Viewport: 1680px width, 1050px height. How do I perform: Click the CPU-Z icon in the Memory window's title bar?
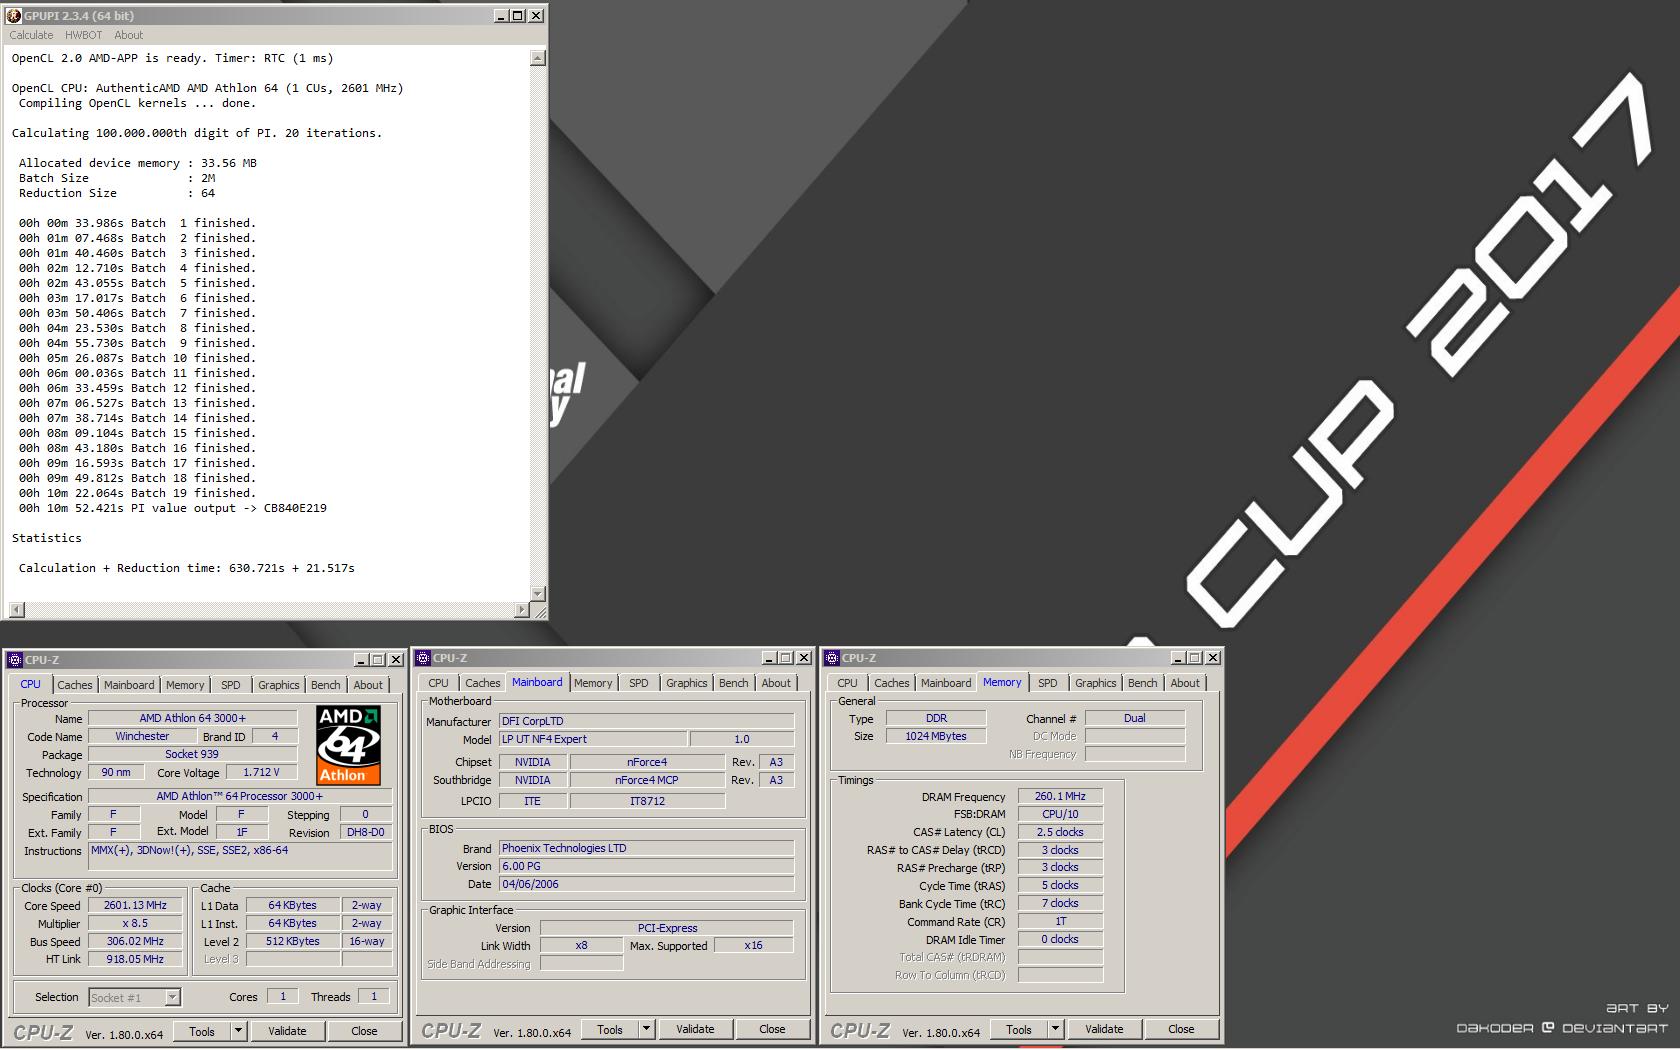coord(831,658)
